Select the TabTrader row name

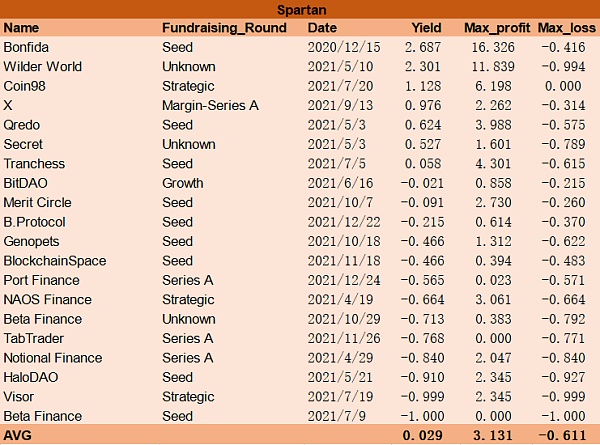pos(34,338)
